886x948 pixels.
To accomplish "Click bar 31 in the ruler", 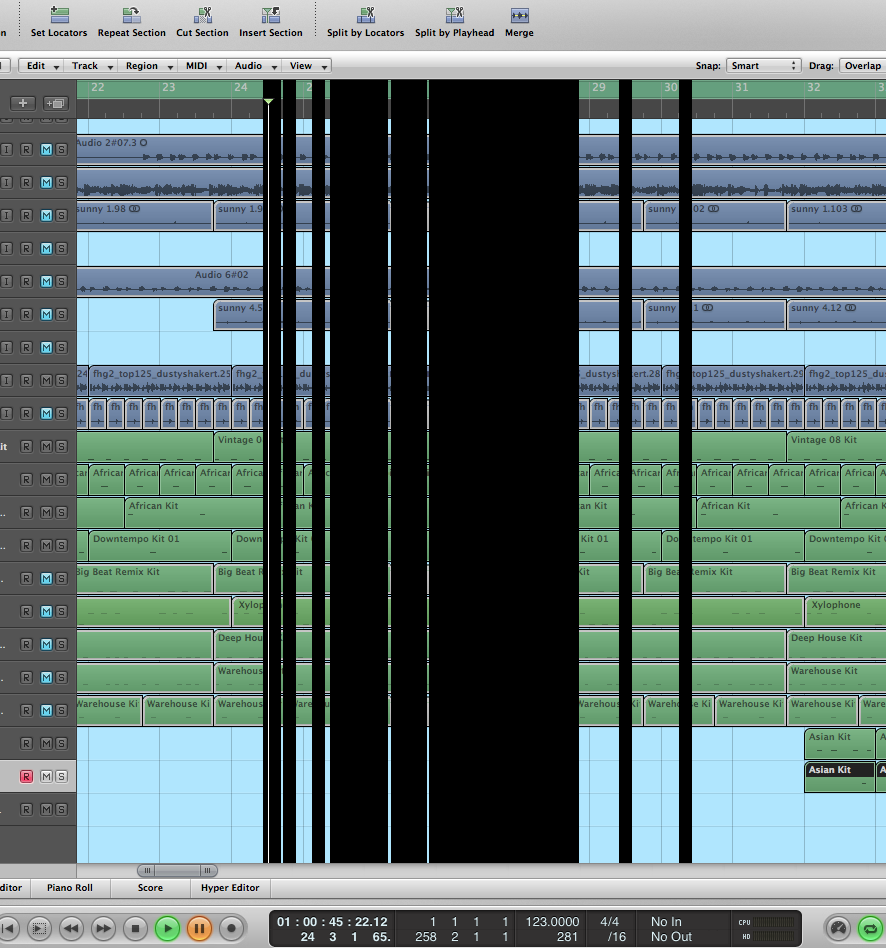I will (741, 88).
